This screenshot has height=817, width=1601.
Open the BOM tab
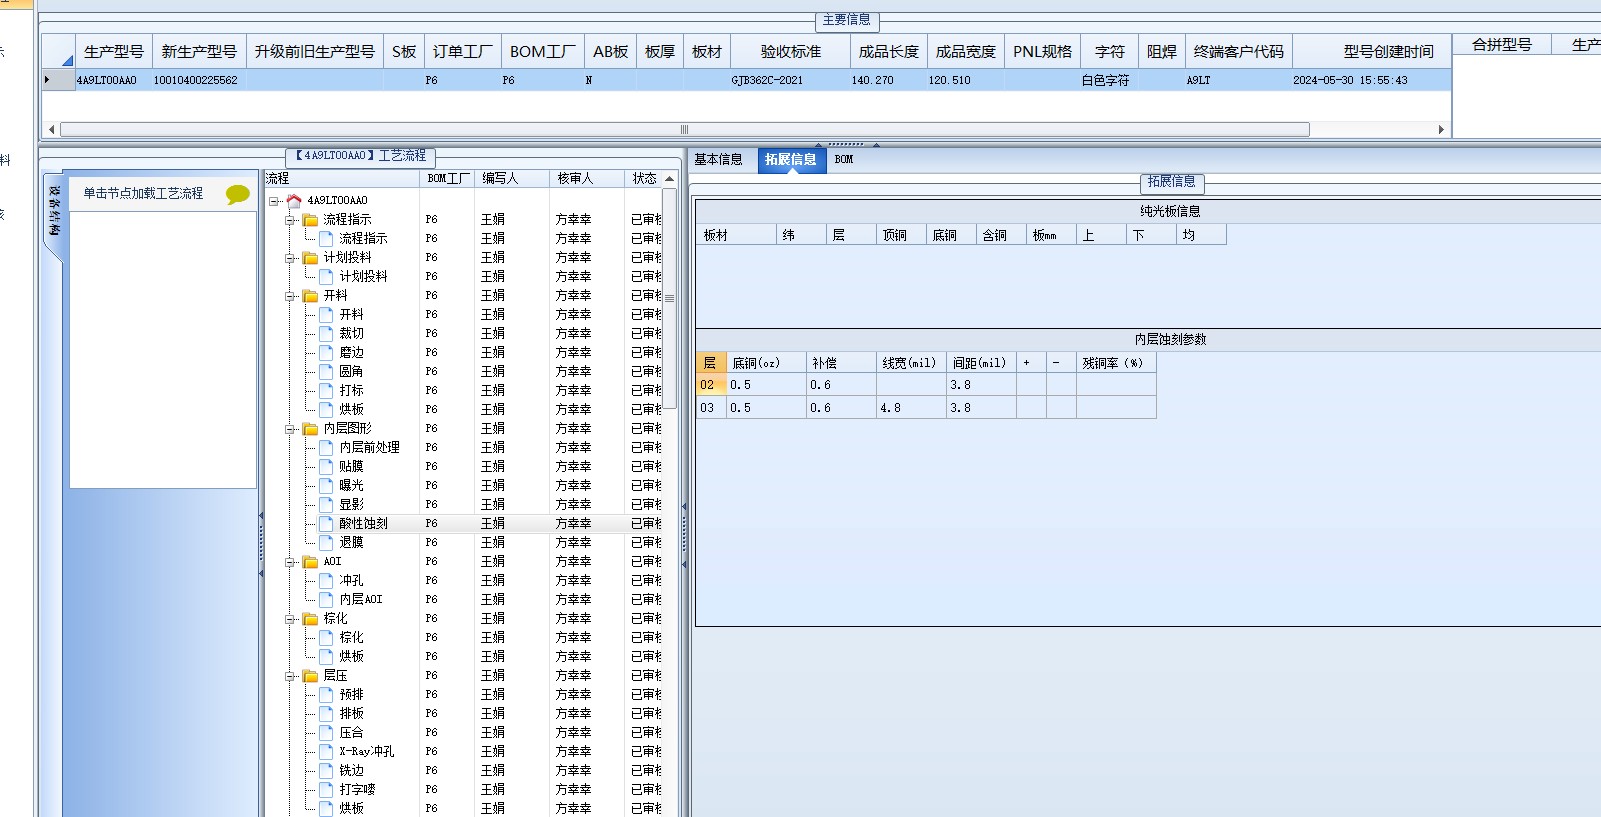[x=844, y=160]
